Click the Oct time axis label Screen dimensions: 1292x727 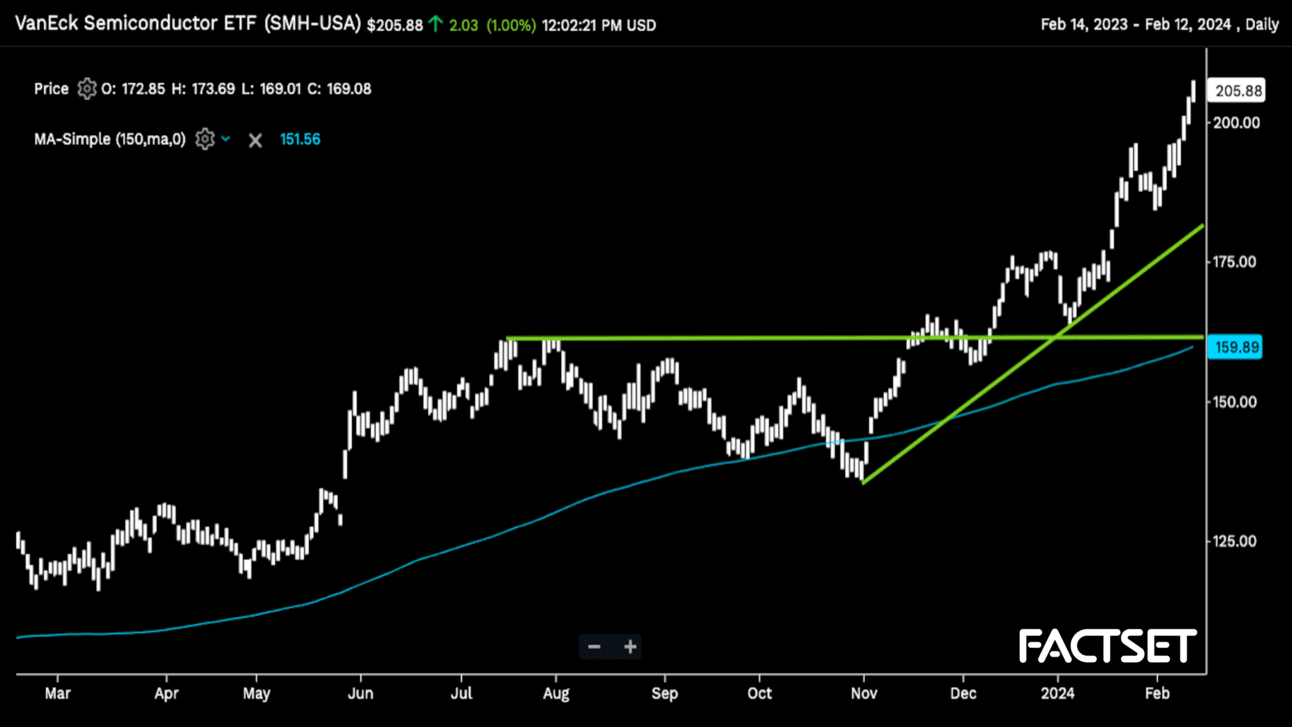760,693
